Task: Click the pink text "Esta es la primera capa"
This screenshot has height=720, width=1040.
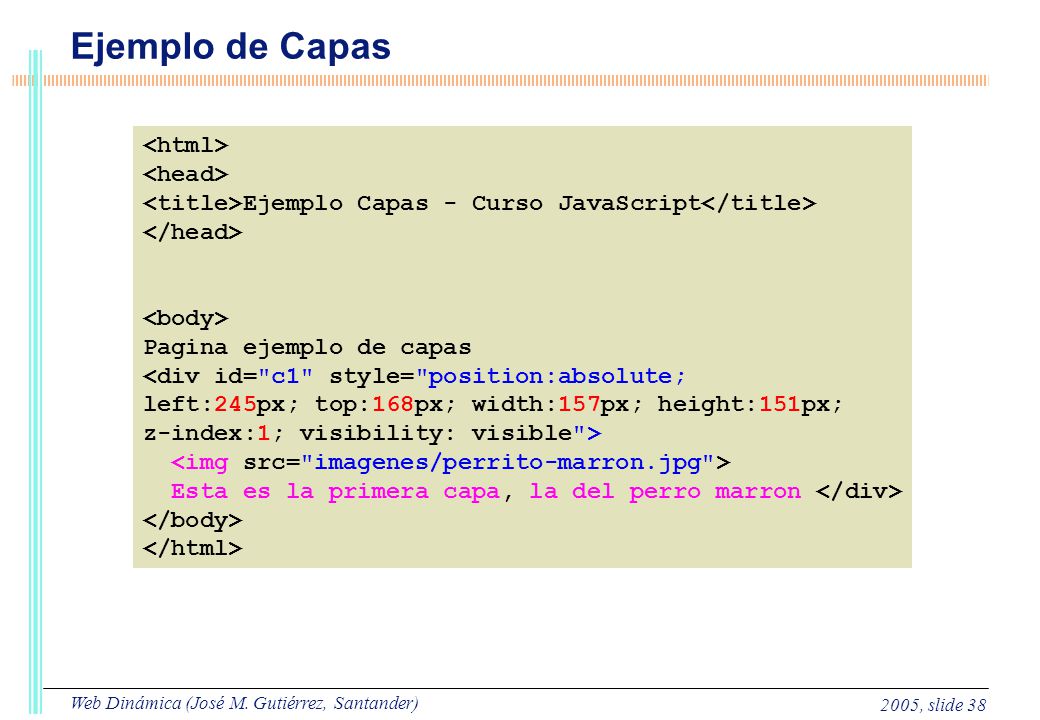Action: [x=335, y=492]
